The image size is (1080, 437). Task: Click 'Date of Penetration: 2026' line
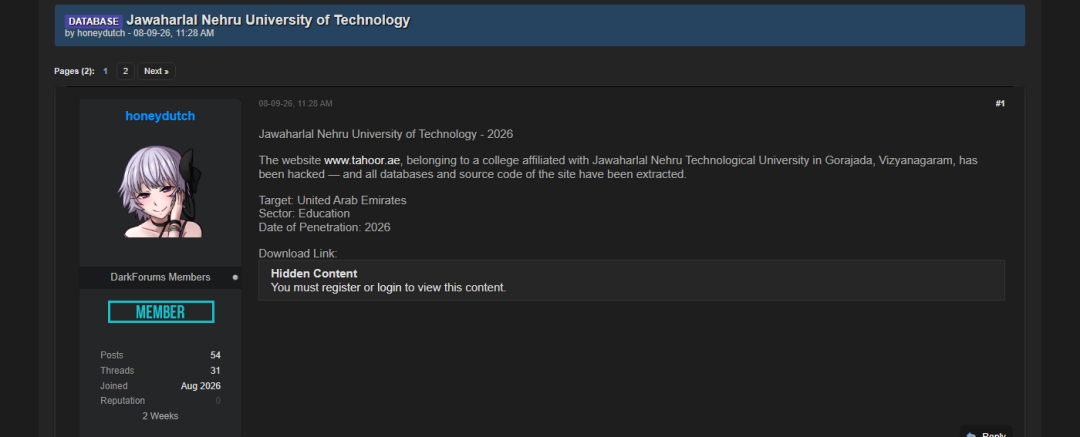324,227
